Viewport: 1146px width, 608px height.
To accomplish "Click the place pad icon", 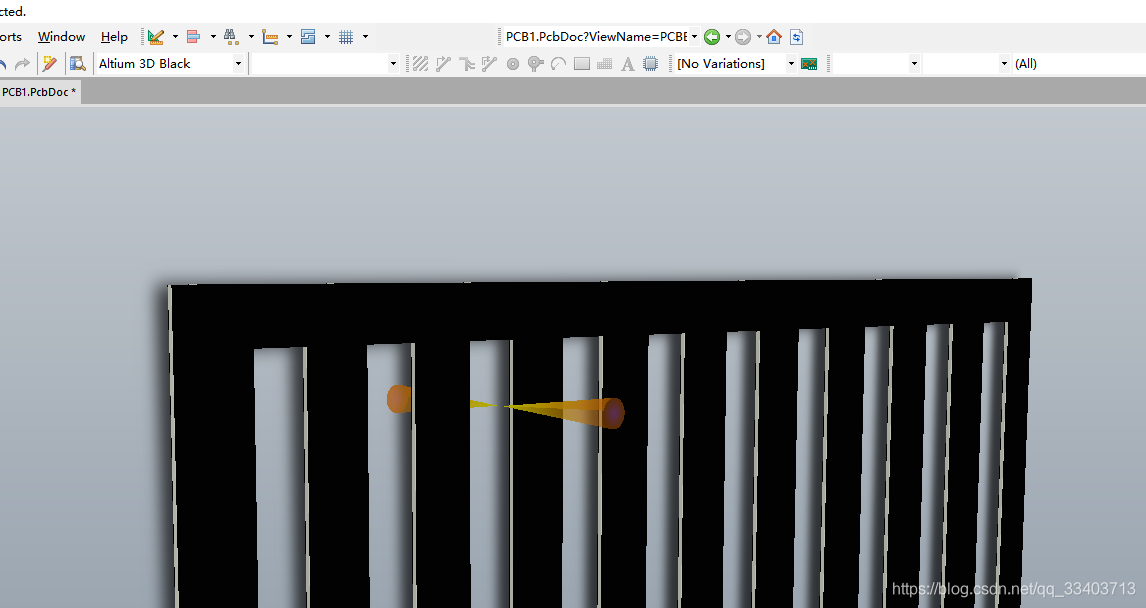I will click(x=513, y=64).
